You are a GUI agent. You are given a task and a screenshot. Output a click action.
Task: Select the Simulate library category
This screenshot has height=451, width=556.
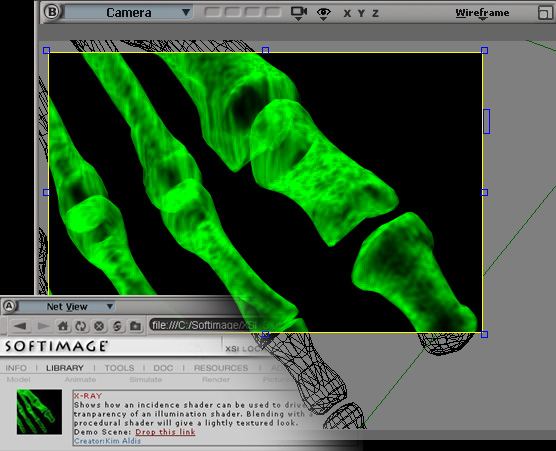[146, 379]
